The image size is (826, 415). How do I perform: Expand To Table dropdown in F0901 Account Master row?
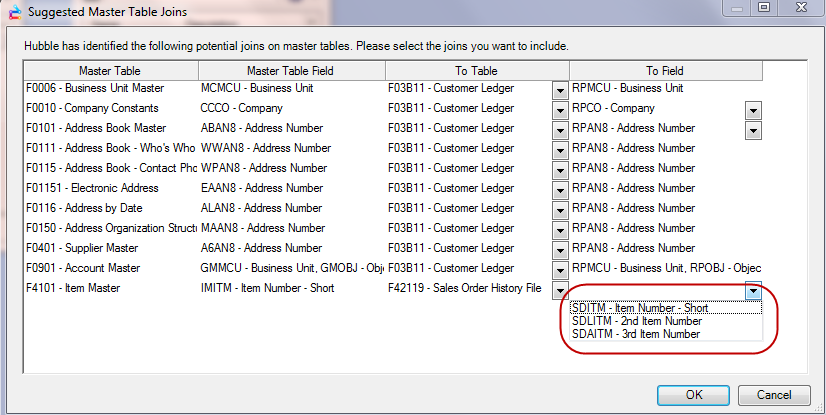[560, 269]
